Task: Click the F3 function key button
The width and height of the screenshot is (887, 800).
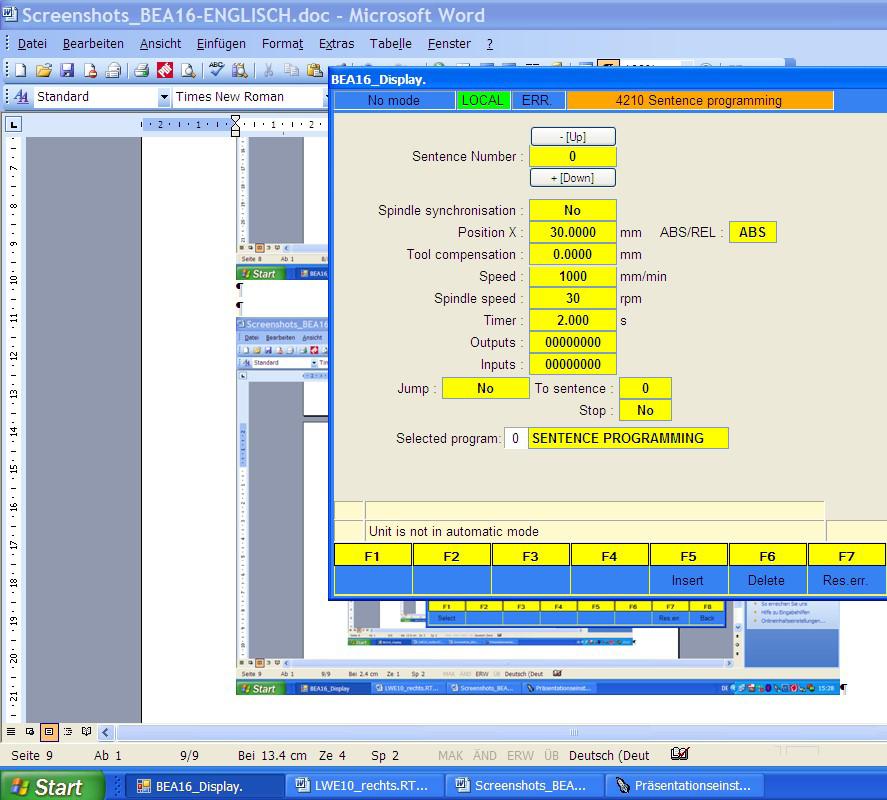Action: point(531,555)
